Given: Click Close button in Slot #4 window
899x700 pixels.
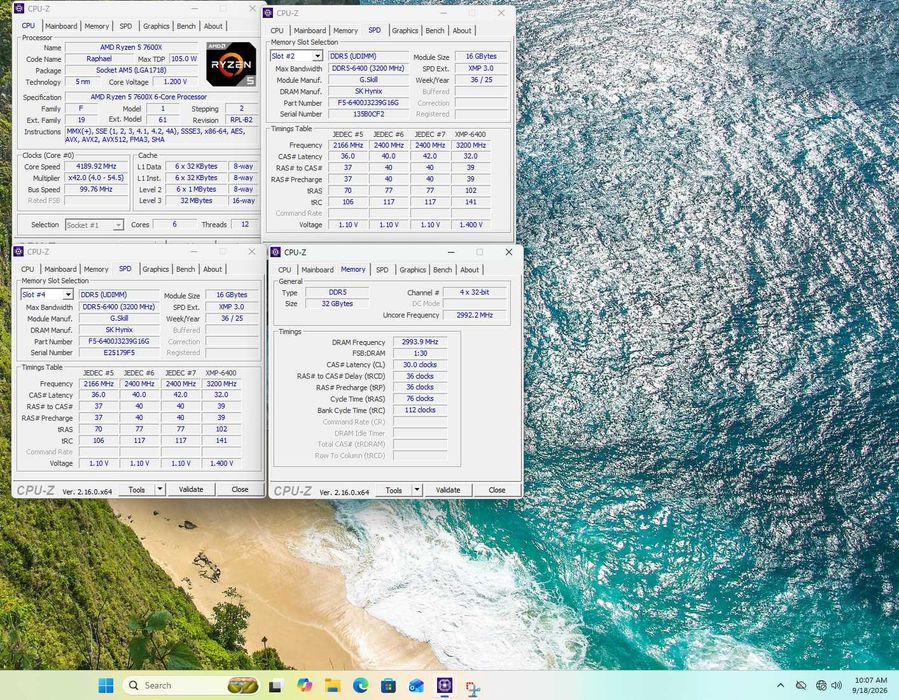Looking at the screenshot, I should point(240,489).
